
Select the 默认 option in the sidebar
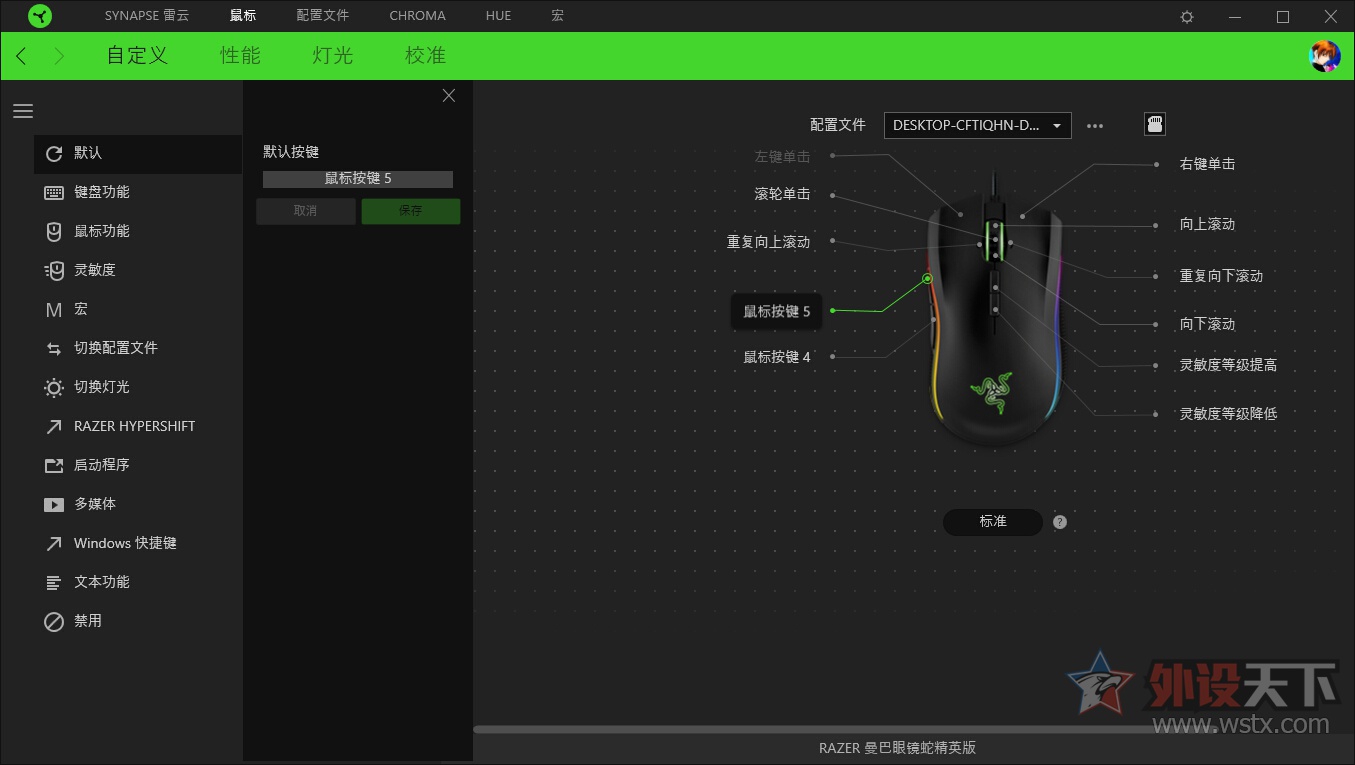(x=138, y=154)
